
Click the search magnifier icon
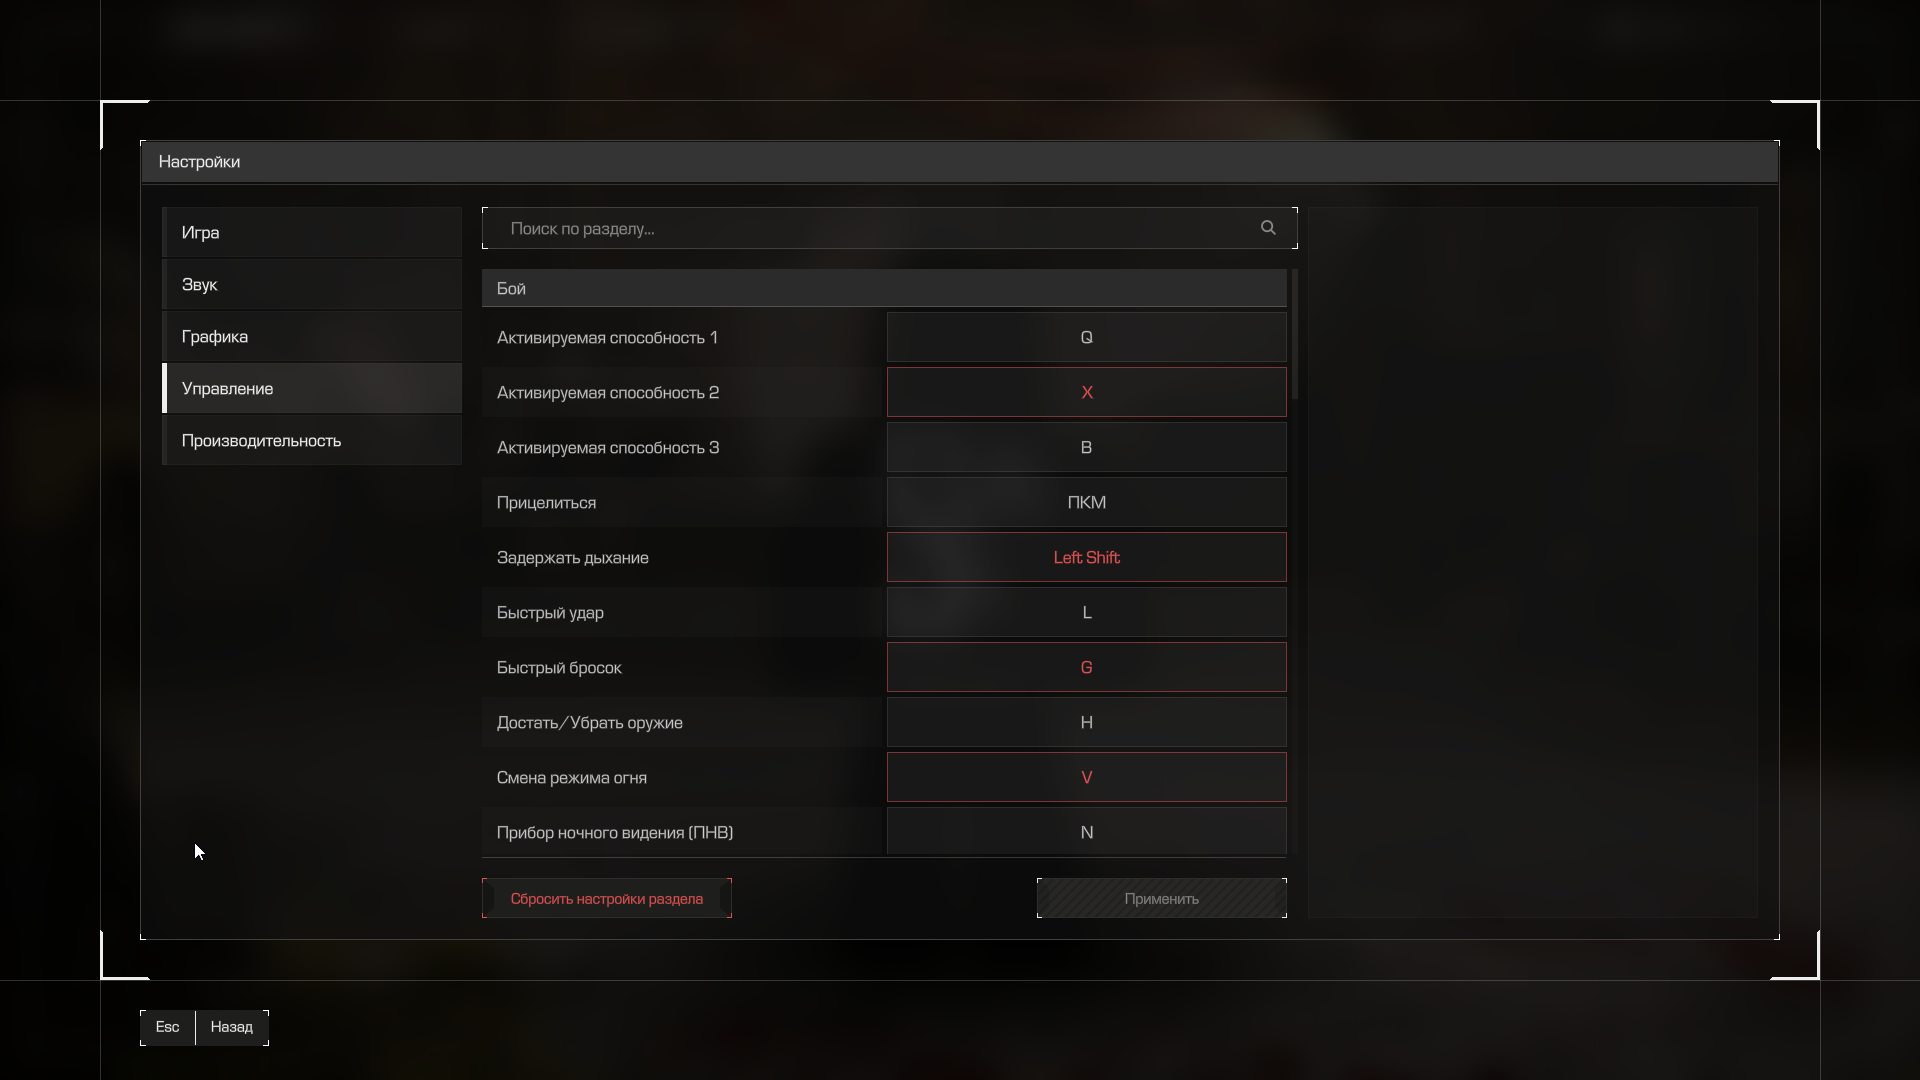click(1268, 228)
